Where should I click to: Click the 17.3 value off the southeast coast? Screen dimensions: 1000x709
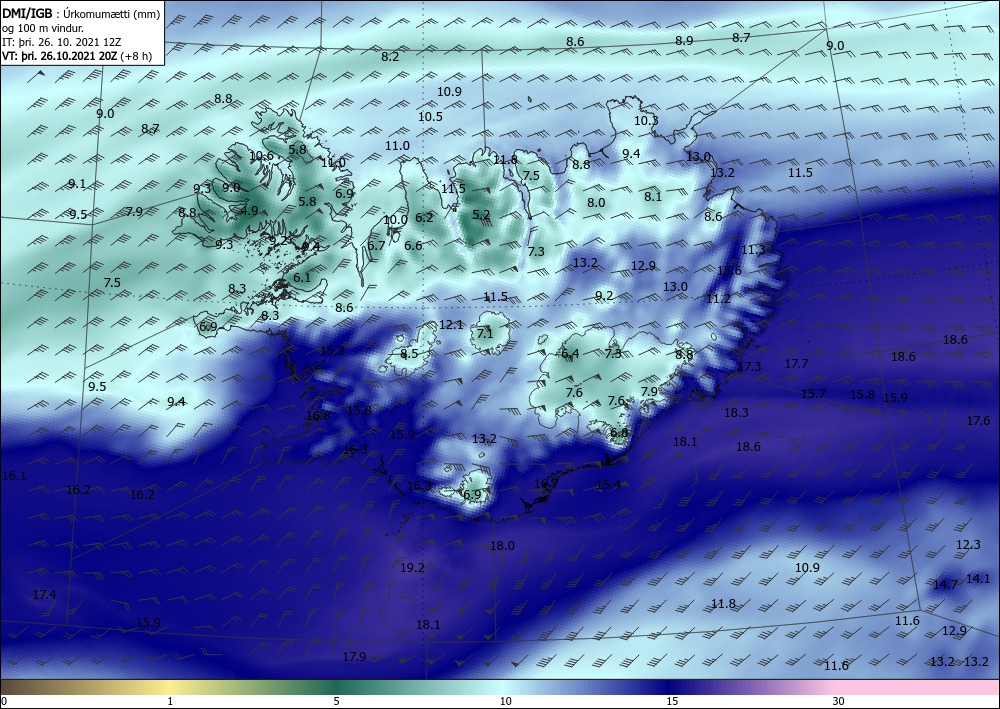pos(749,366)
